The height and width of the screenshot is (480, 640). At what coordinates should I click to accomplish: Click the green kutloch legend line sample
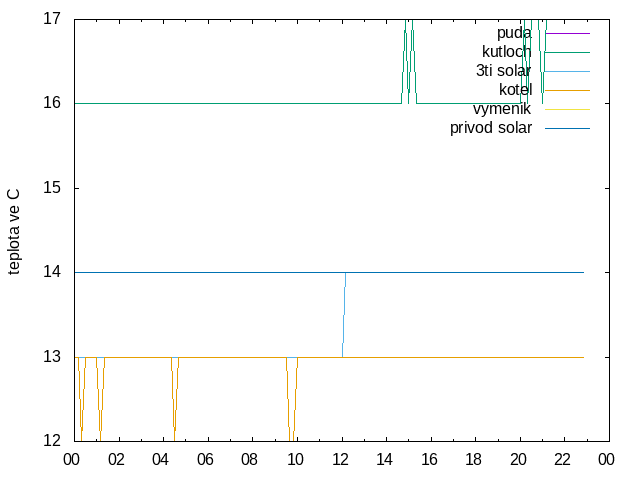[x=567, y=52]
